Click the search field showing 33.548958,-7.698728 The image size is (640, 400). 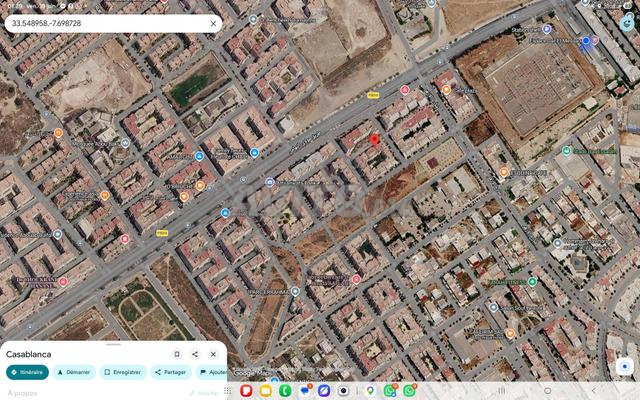click(x=113, y=24)
